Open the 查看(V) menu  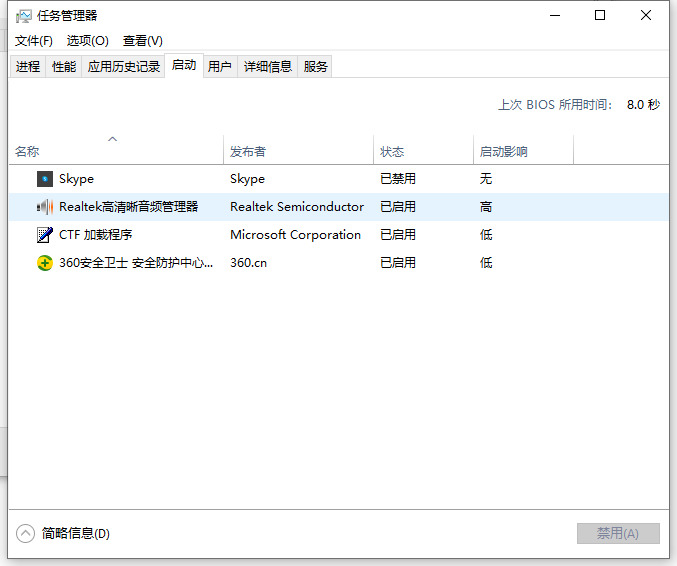143,41
